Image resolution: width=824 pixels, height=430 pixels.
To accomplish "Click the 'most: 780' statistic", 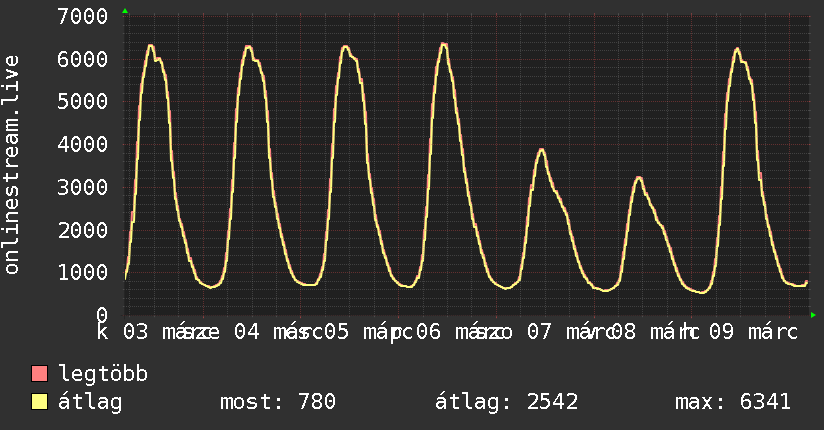I will pos(277,402).
